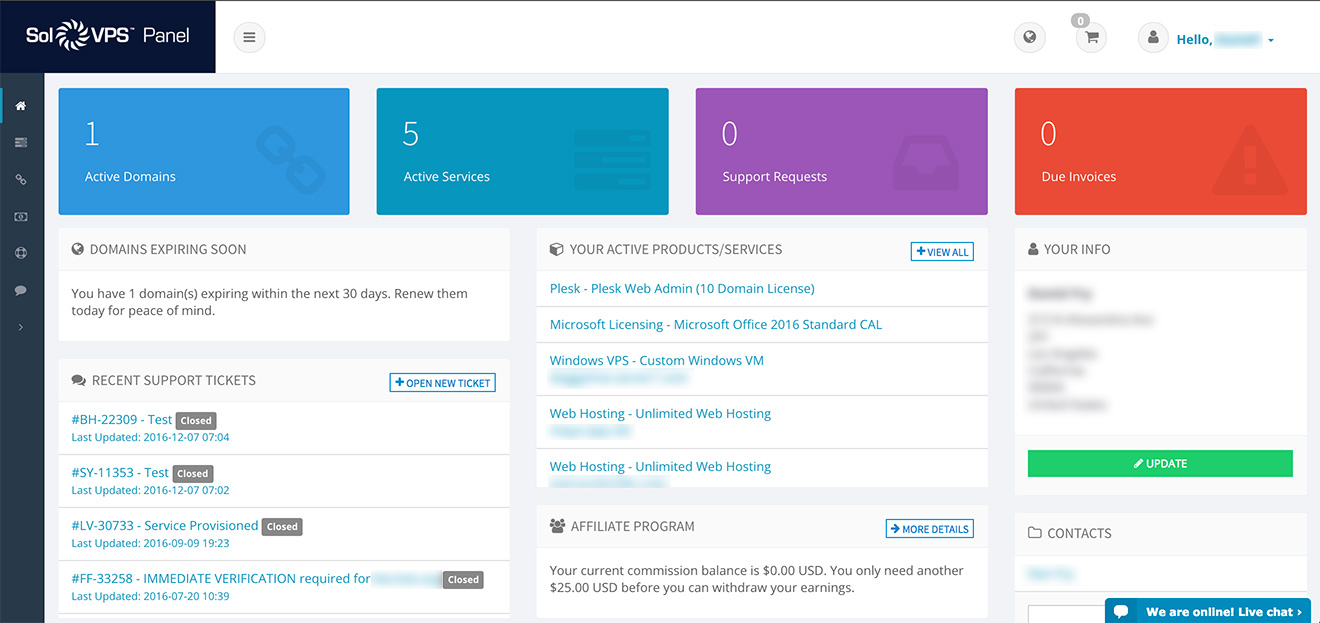
Task: Click View All for active products
Action: [941, 252]
